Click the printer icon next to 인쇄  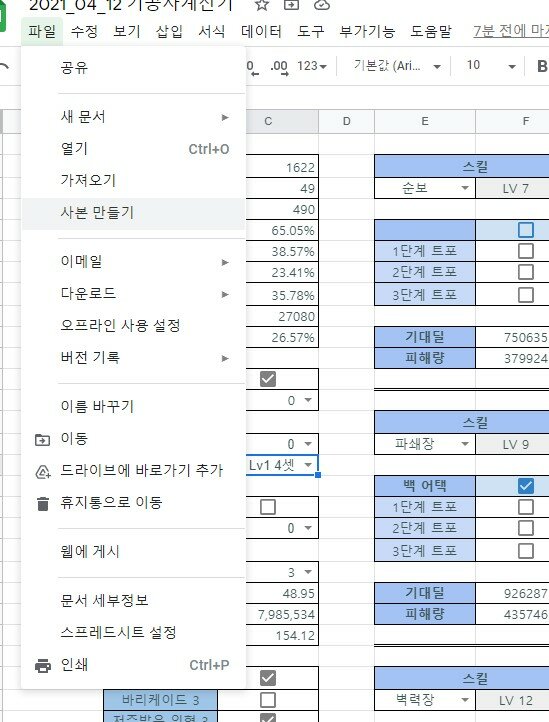pos(43,665)
